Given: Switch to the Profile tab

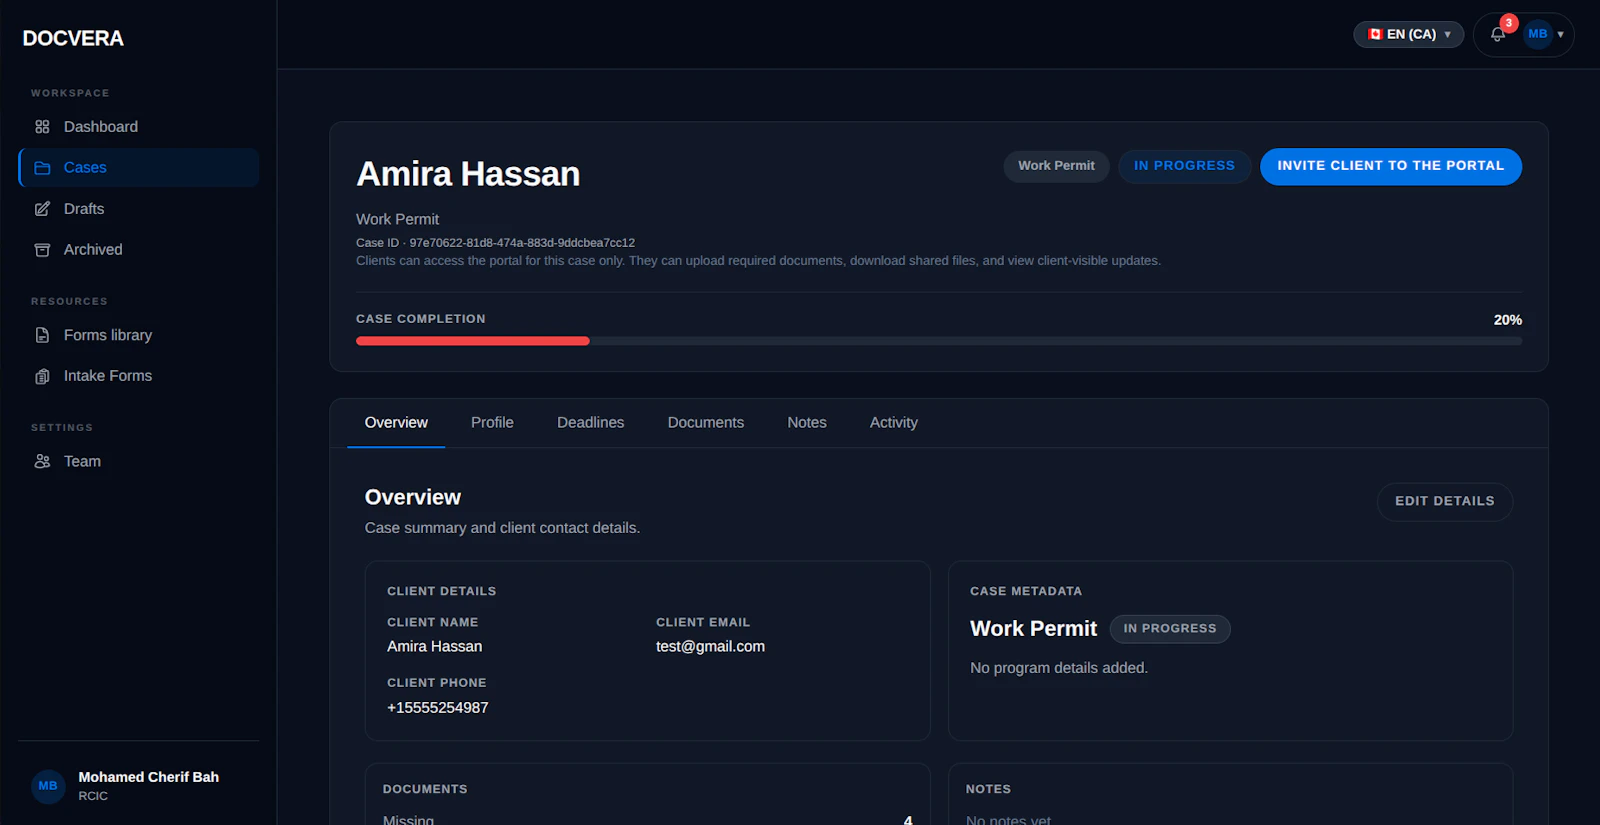Looking at the screenshot, I should click(x=492, y=423).
